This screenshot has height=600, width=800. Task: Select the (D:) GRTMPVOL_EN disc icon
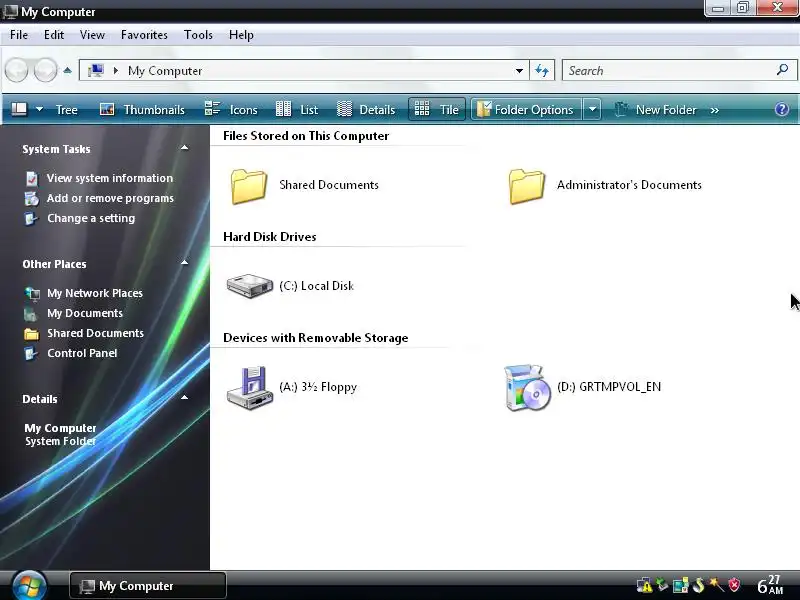(x=527, y=388)
